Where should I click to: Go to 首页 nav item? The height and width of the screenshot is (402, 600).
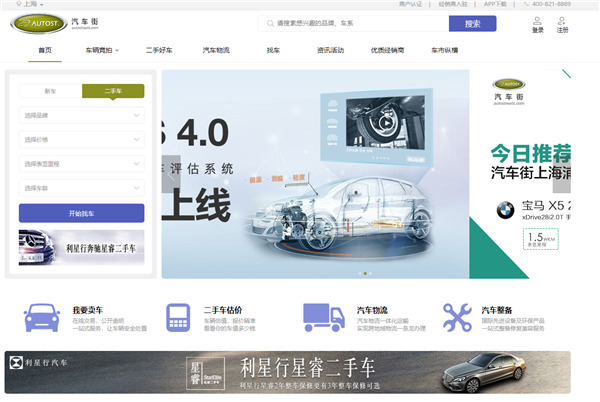(45, 50)
